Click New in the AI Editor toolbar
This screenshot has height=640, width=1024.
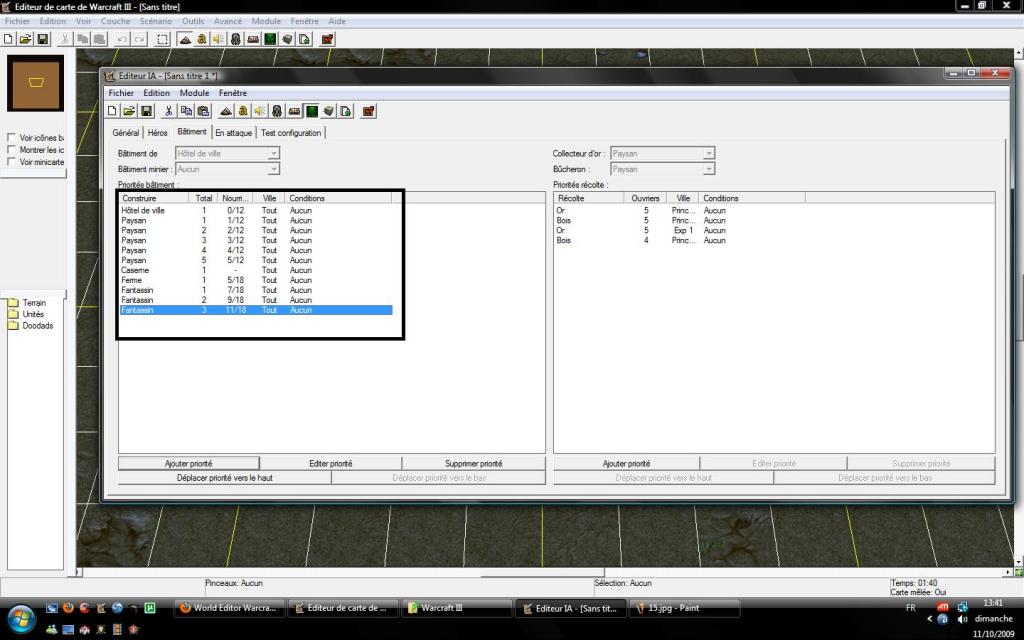112,112
